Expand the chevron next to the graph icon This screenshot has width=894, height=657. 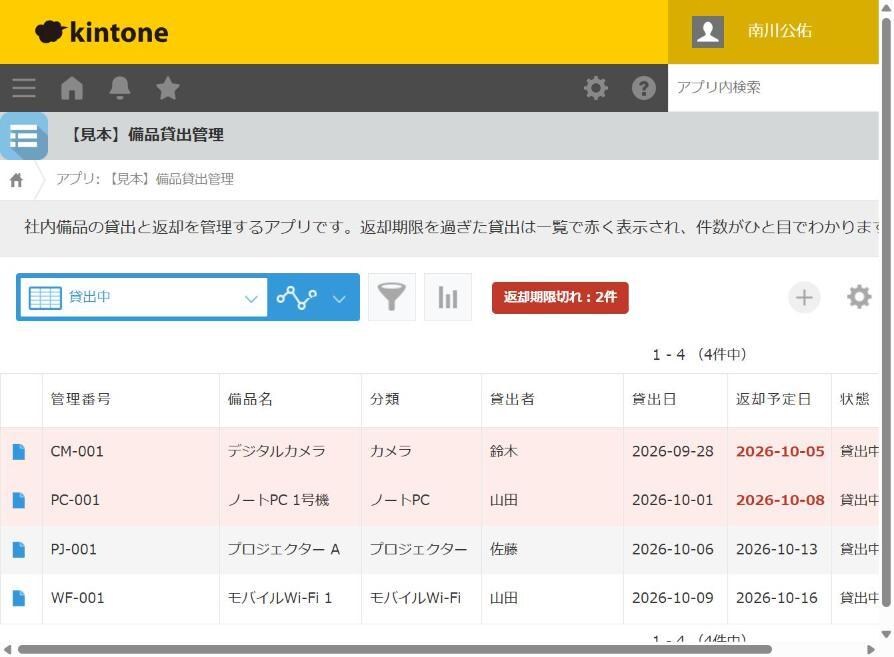[339, 298]
